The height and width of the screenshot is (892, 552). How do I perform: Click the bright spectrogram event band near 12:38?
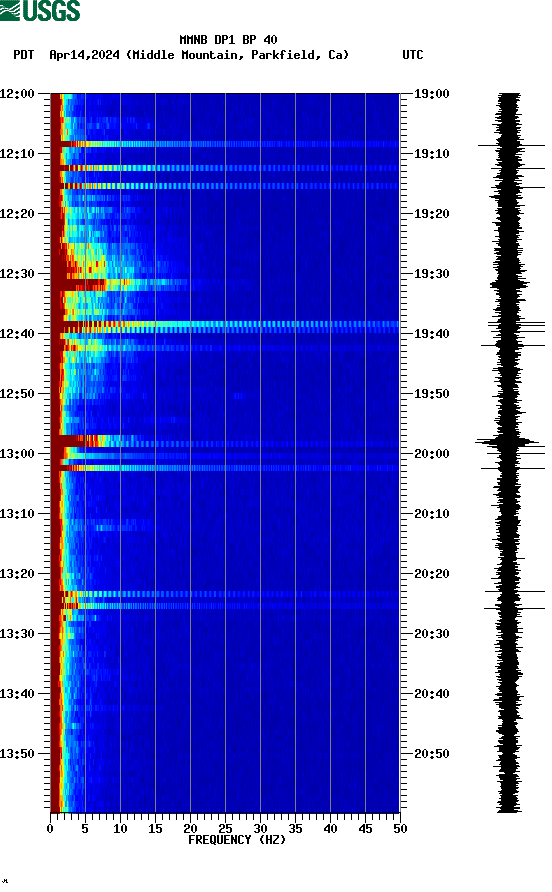tap(225, 324)
